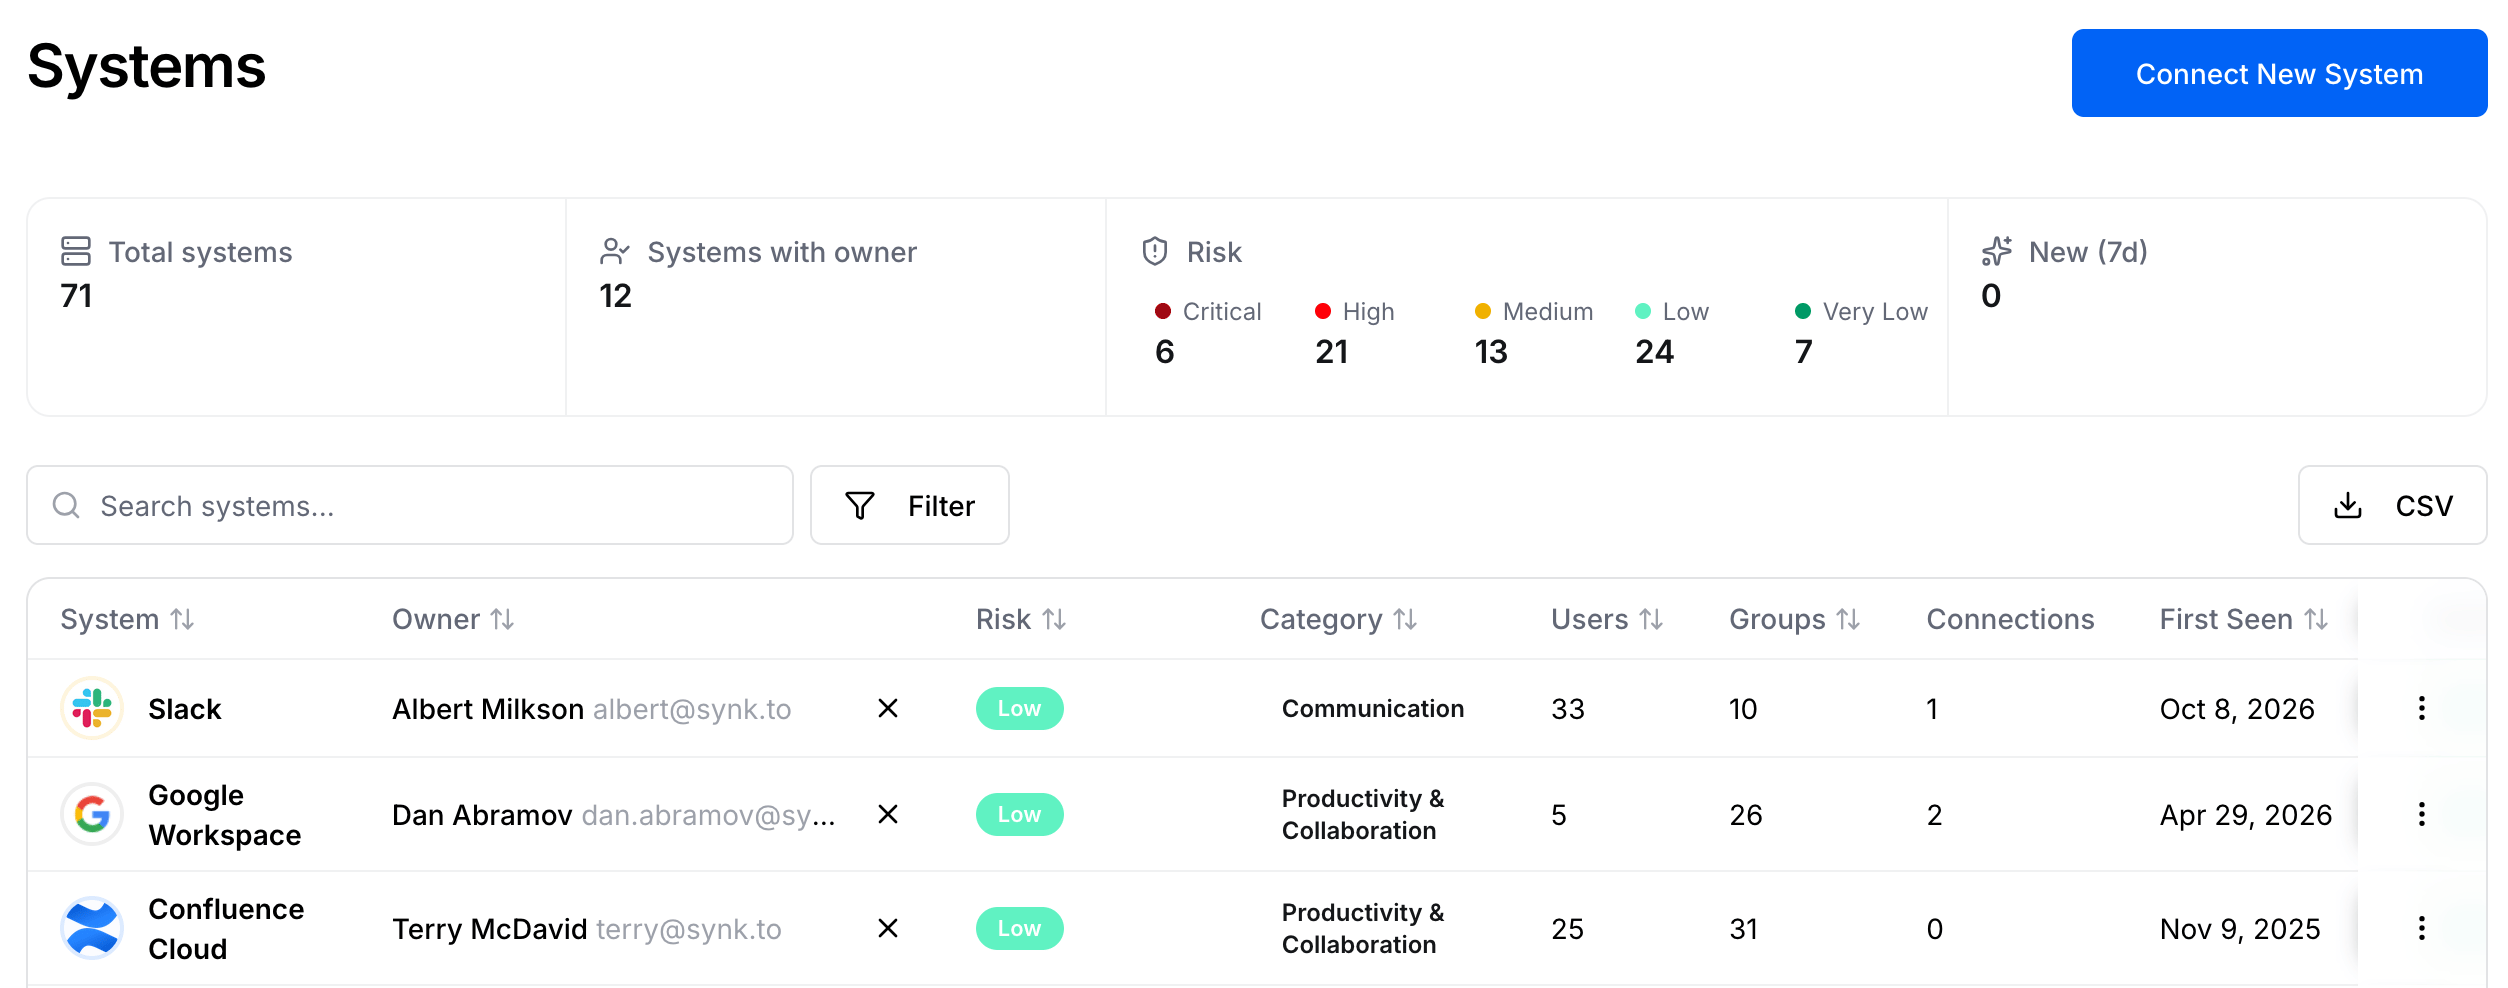The image size is (2508, 988).
Task: Open the more actions menu for Google Workspace
Action: pos(2422,814)
